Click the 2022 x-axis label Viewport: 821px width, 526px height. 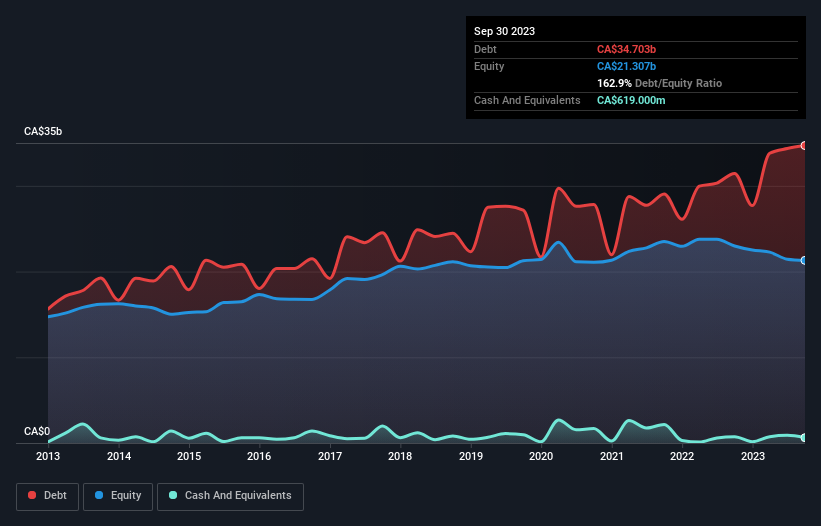click(x=682, y=456)
